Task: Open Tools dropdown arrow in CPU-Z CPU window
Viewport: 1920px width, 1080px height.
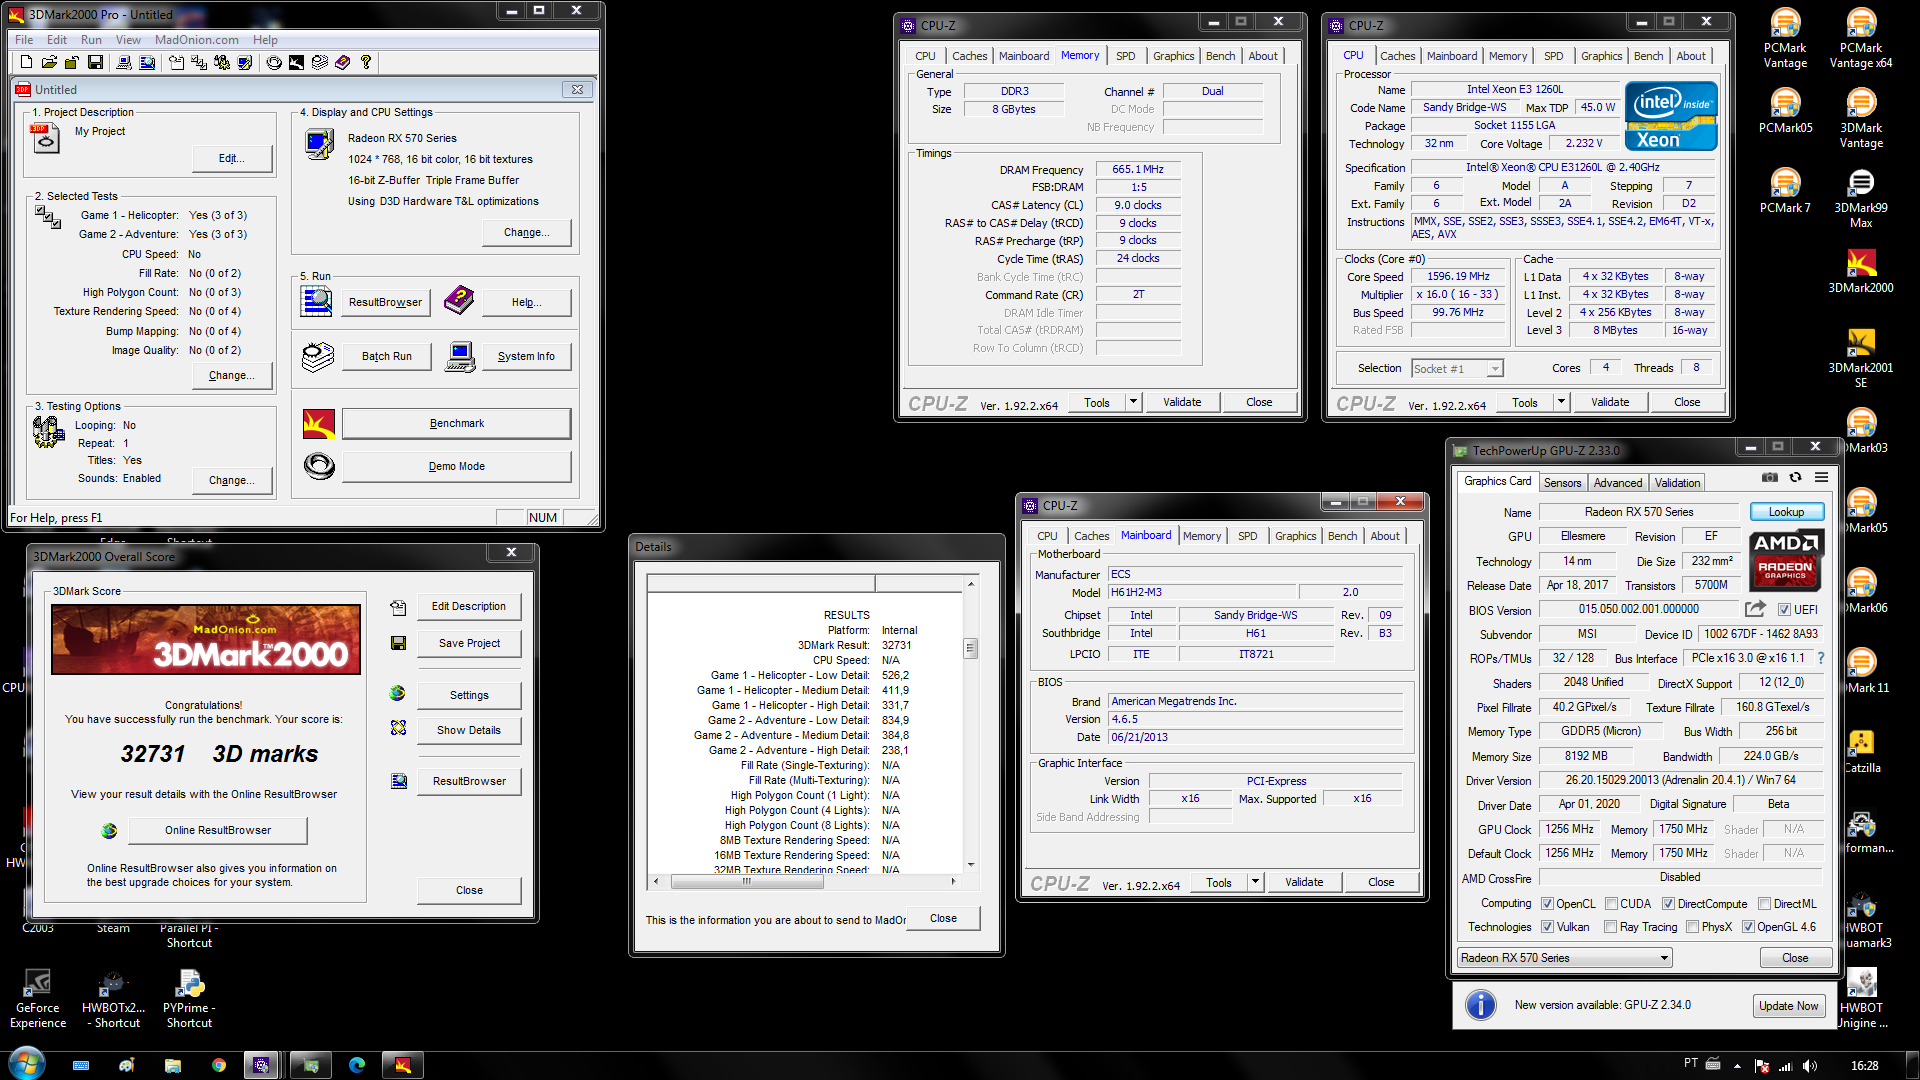Action: point(1561,402)
